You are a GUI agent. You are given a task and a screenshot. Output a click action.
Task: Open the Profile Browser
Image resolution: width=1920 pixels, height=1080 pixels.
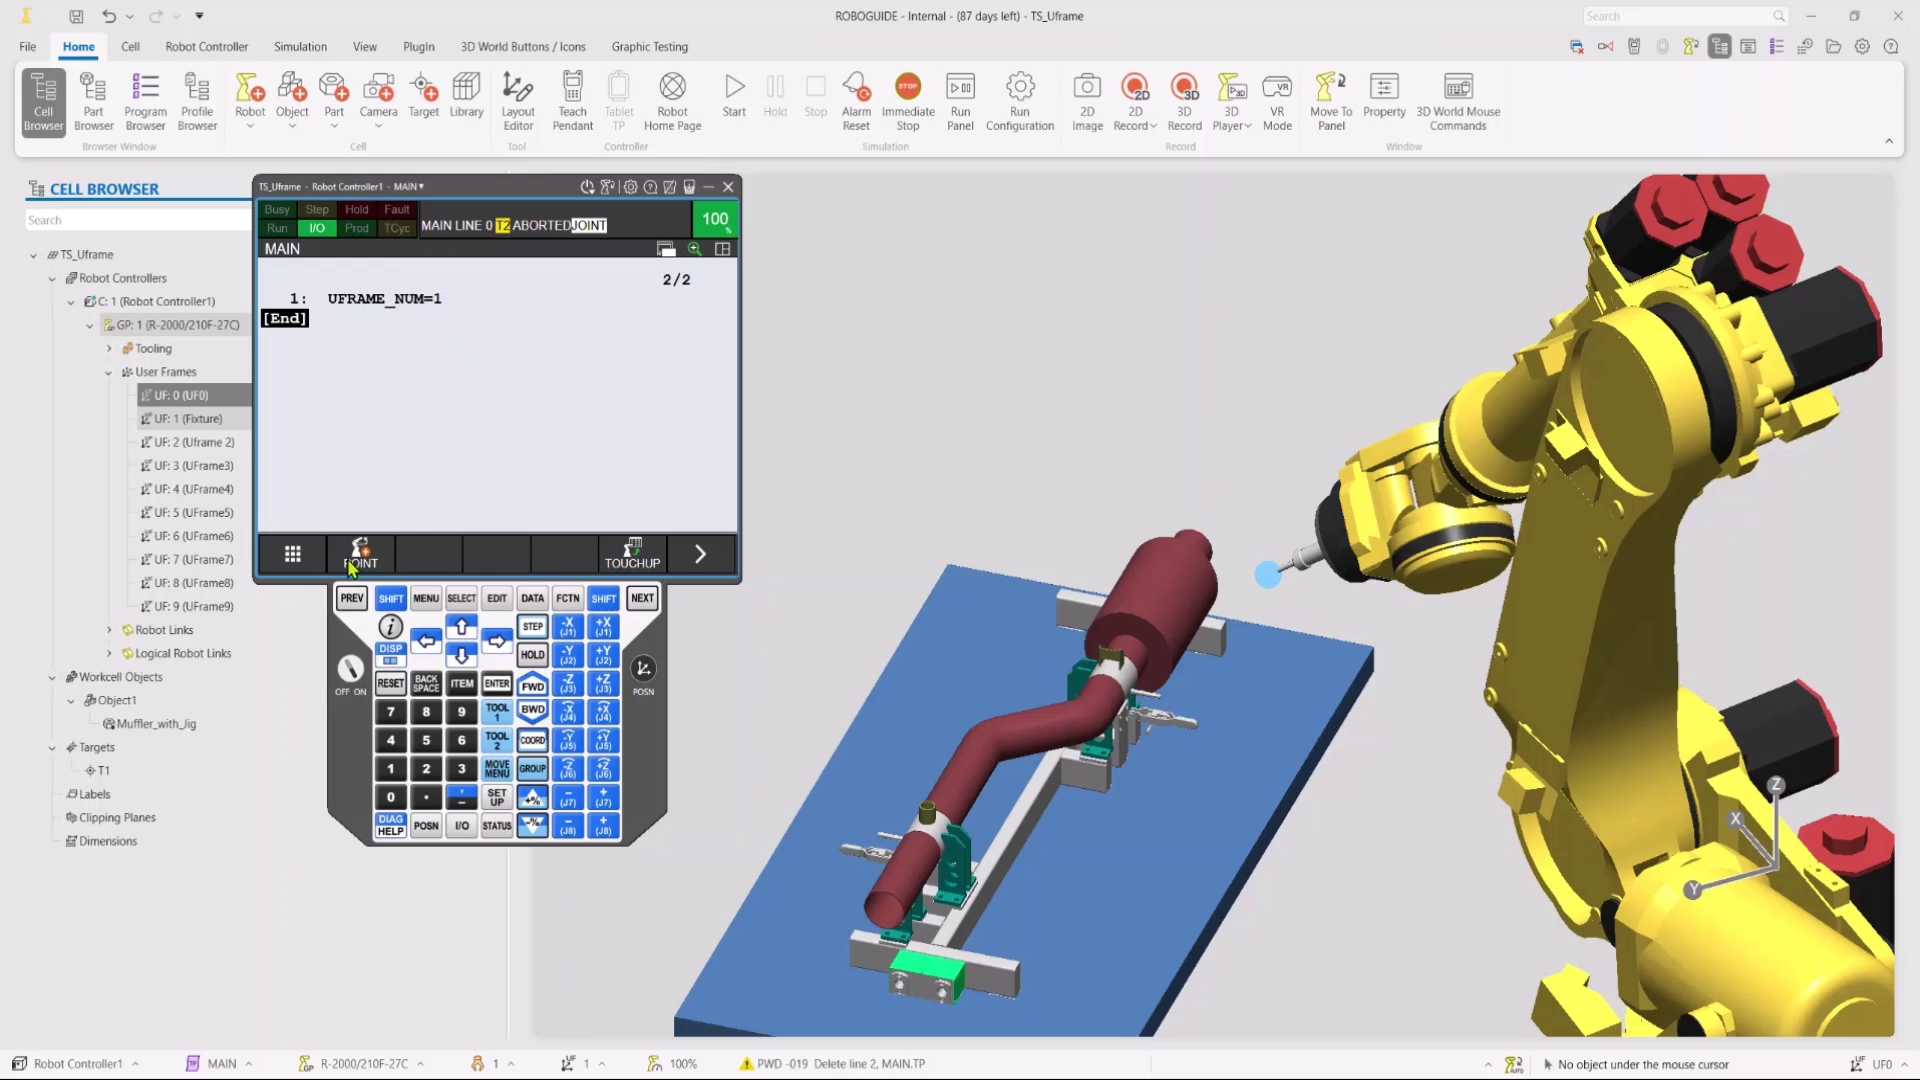pyautogui.click(x=197, y=102)
